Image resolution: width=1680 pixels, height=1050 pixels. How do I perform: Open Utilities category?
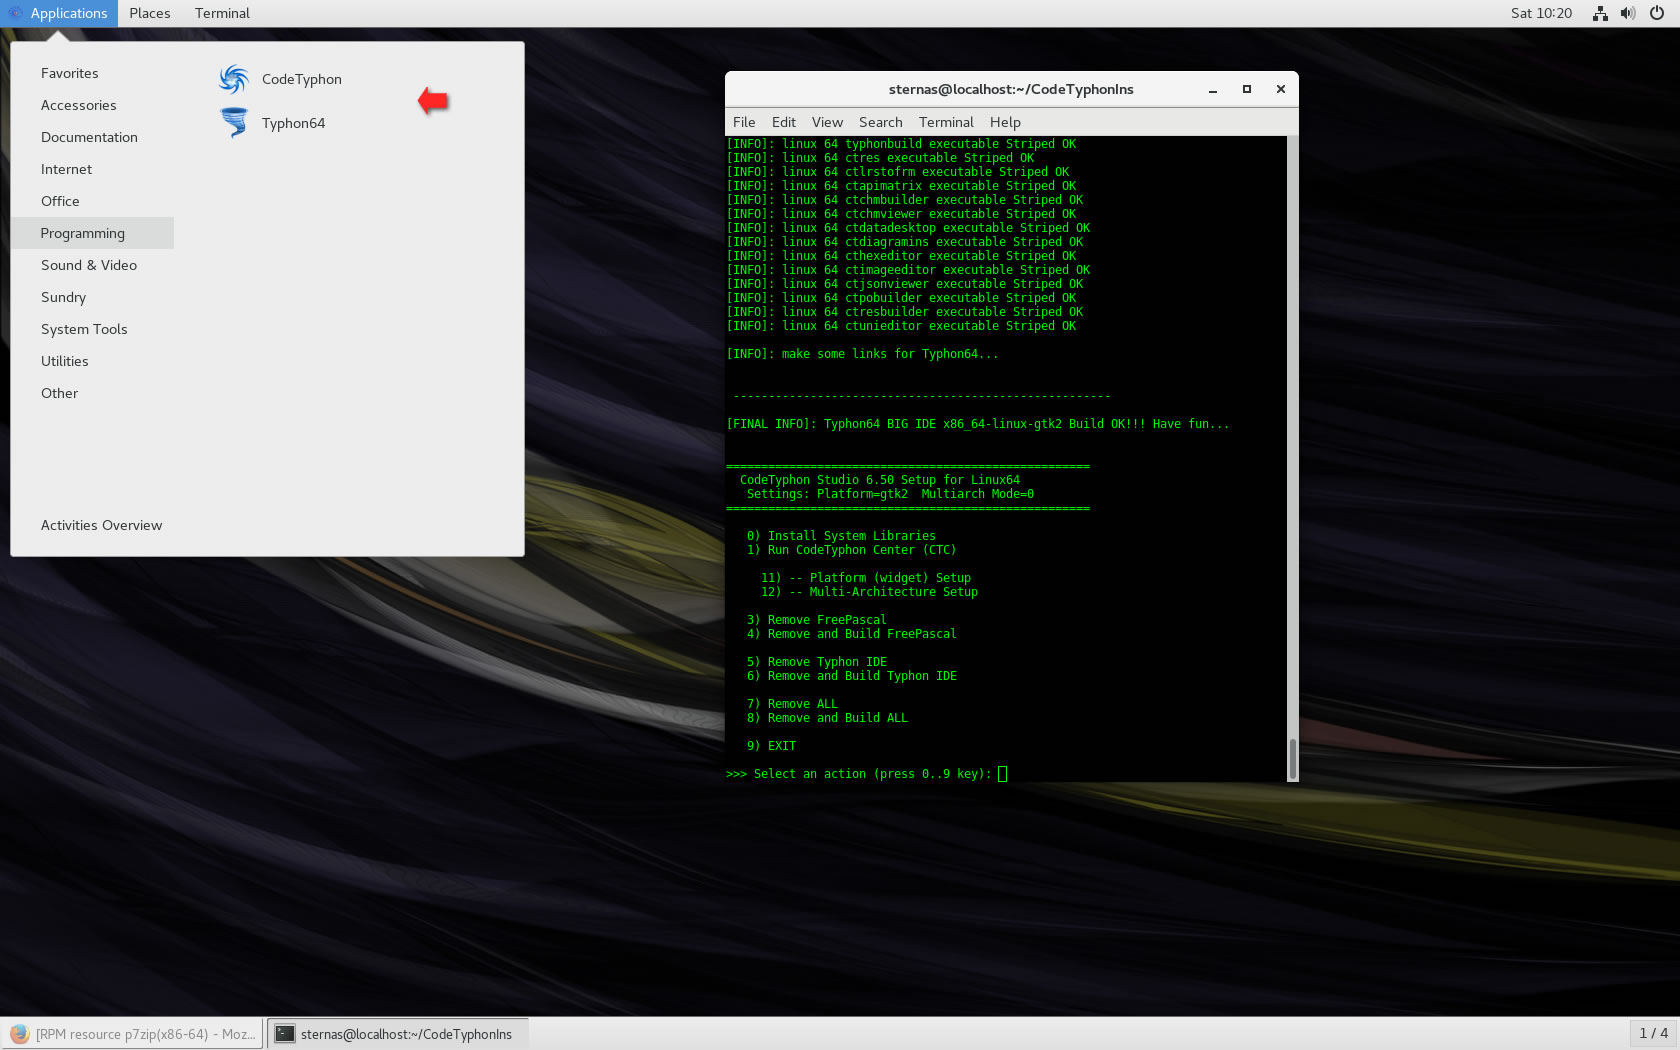pyautogui.click(x=92, y=361)
